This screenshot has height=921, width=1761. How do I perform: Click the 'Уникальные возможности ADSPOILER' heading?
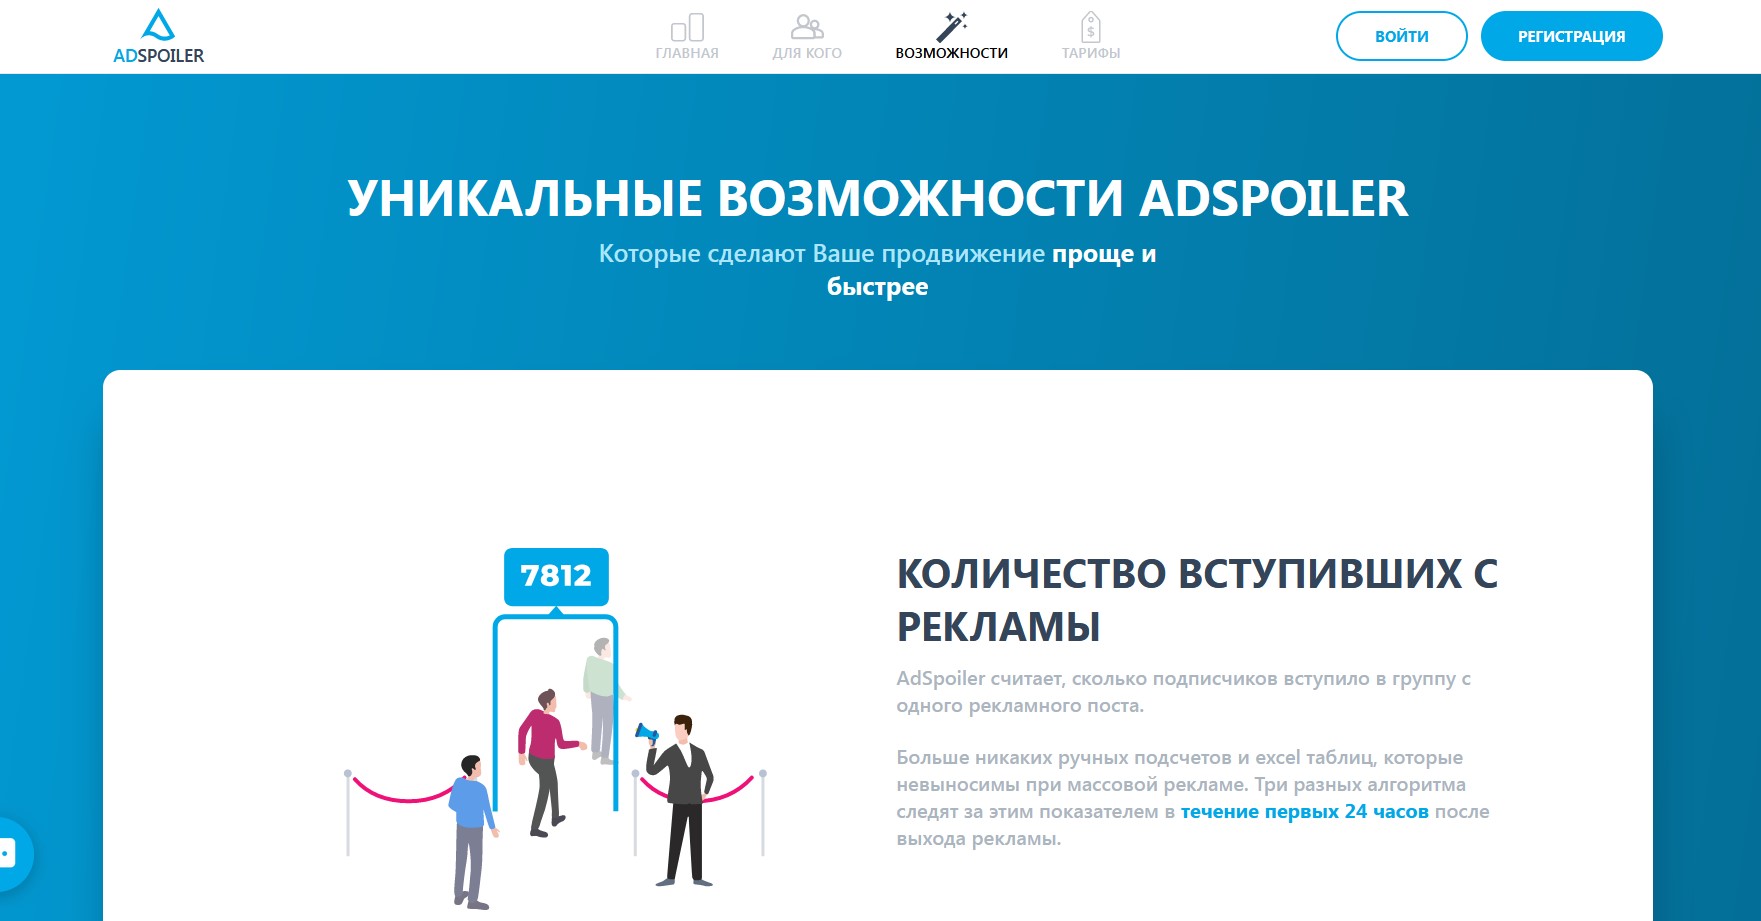pyautogui.click(x=877, y=198)
